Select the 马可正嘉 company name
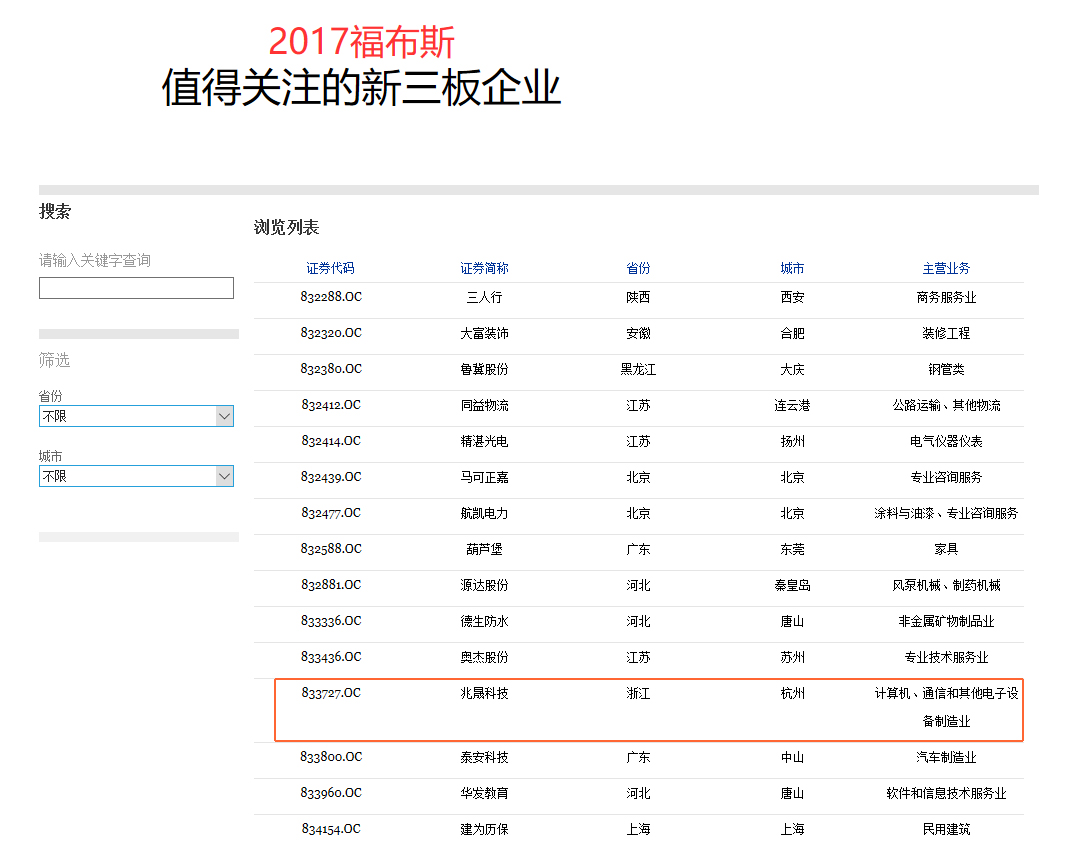Screen dimensions: 1070x846 point(484,477)
